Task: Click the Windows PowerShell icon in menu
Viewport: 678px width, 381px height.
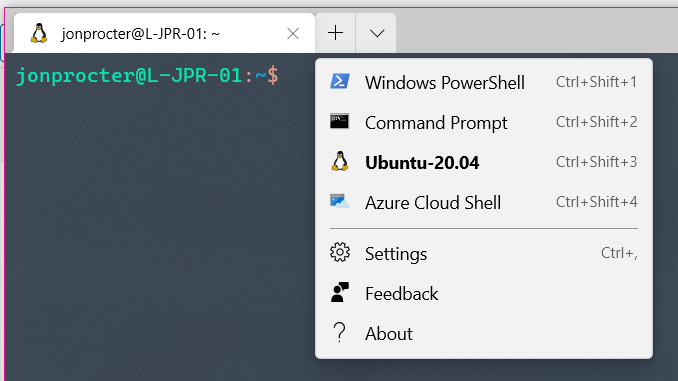Action: [x=340, y=82]
